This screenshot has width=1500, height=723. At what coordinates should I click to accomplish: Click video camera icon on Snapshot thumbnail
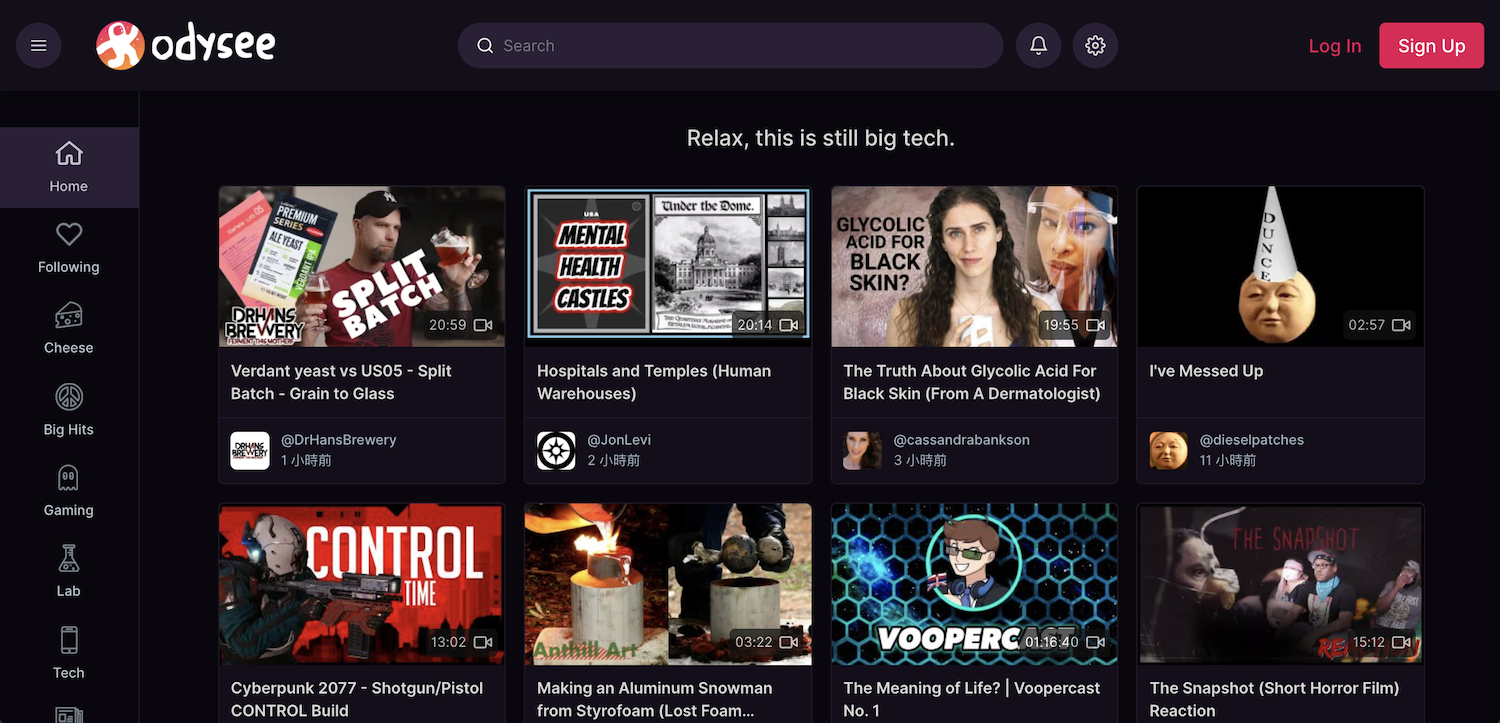tap(1401, 642)
